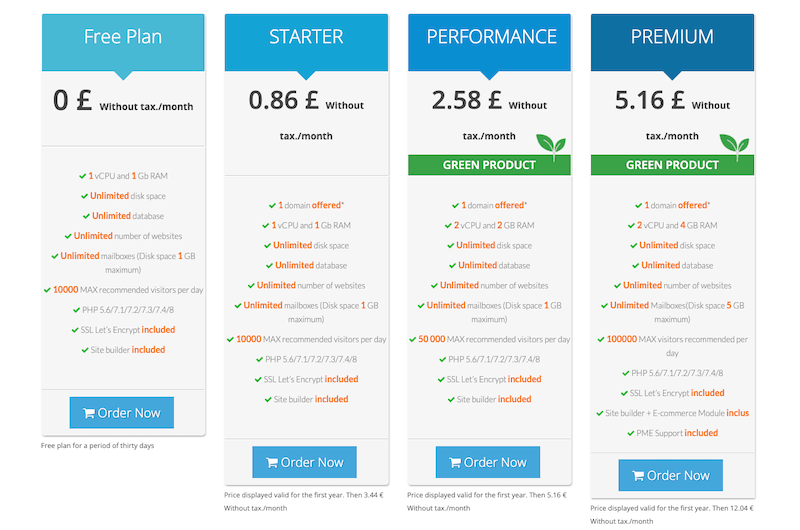Screen dimensions: 800x530
Task: Select the STARTER plan header
Action: [306, 42]
